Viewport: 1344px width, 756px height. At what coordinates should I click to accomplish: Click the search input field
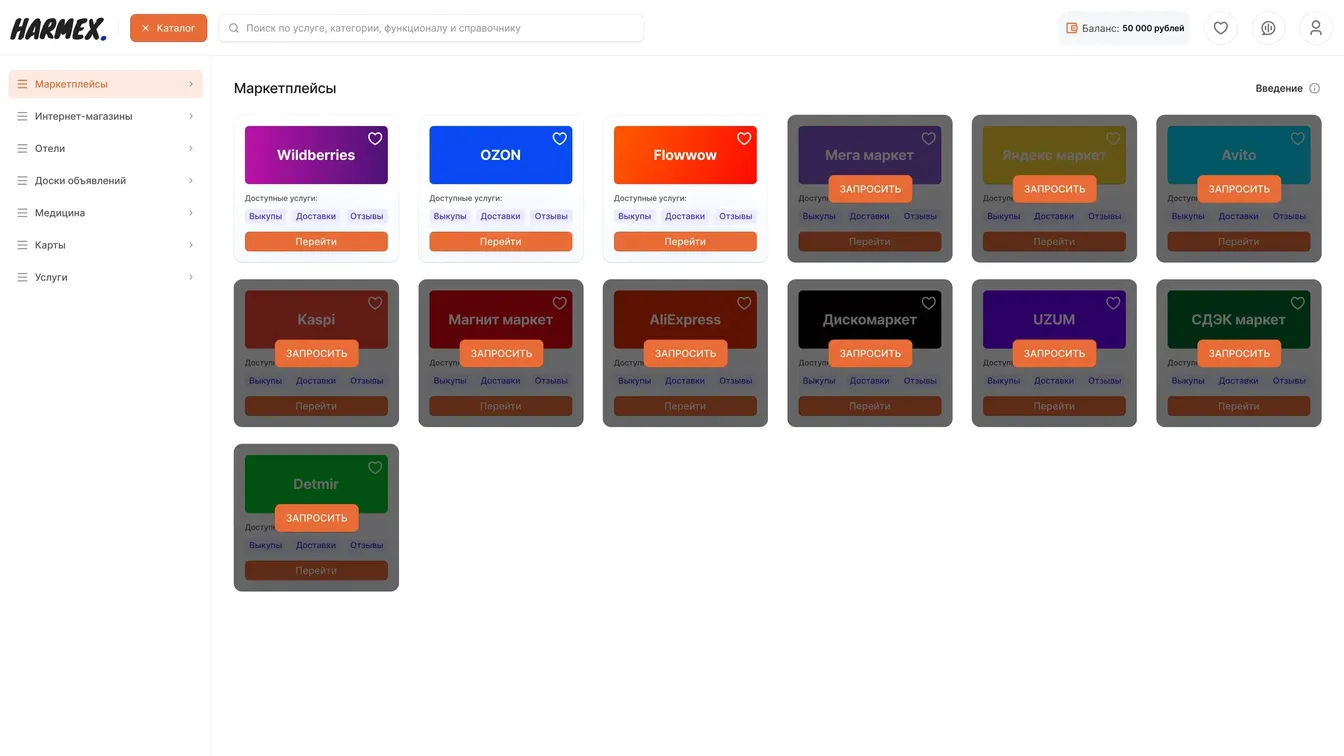click(x=432, y=28)
